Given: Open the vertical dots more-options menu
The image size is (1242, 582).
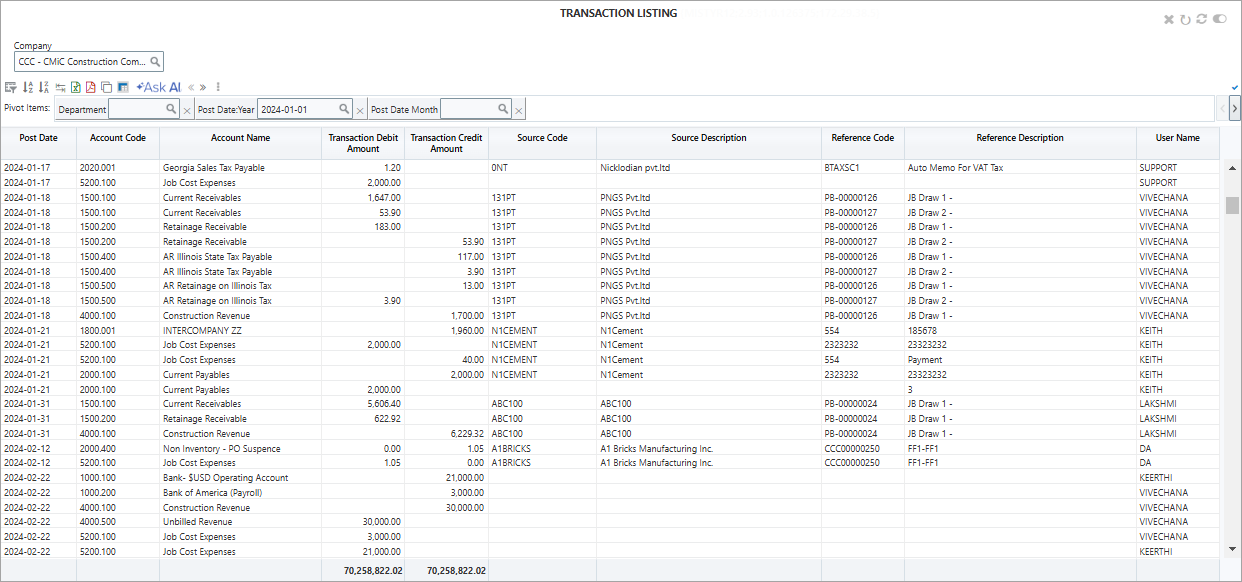Looking at the screenshot, I should click(218, 87).
